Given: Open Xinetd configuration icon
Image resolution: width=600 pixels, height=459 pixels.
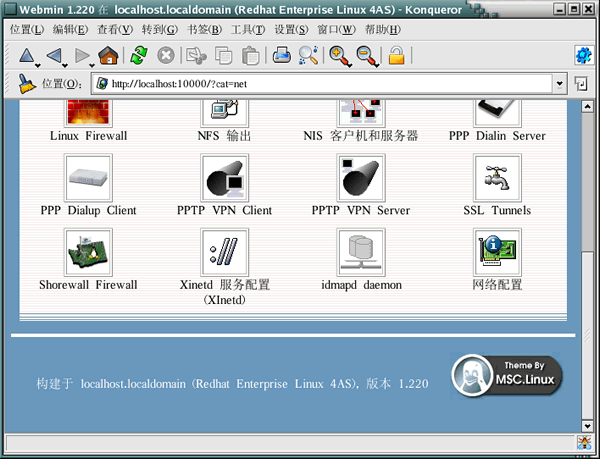Looking at the screenshot, I should pyautogui.click(x=225, y=252).
